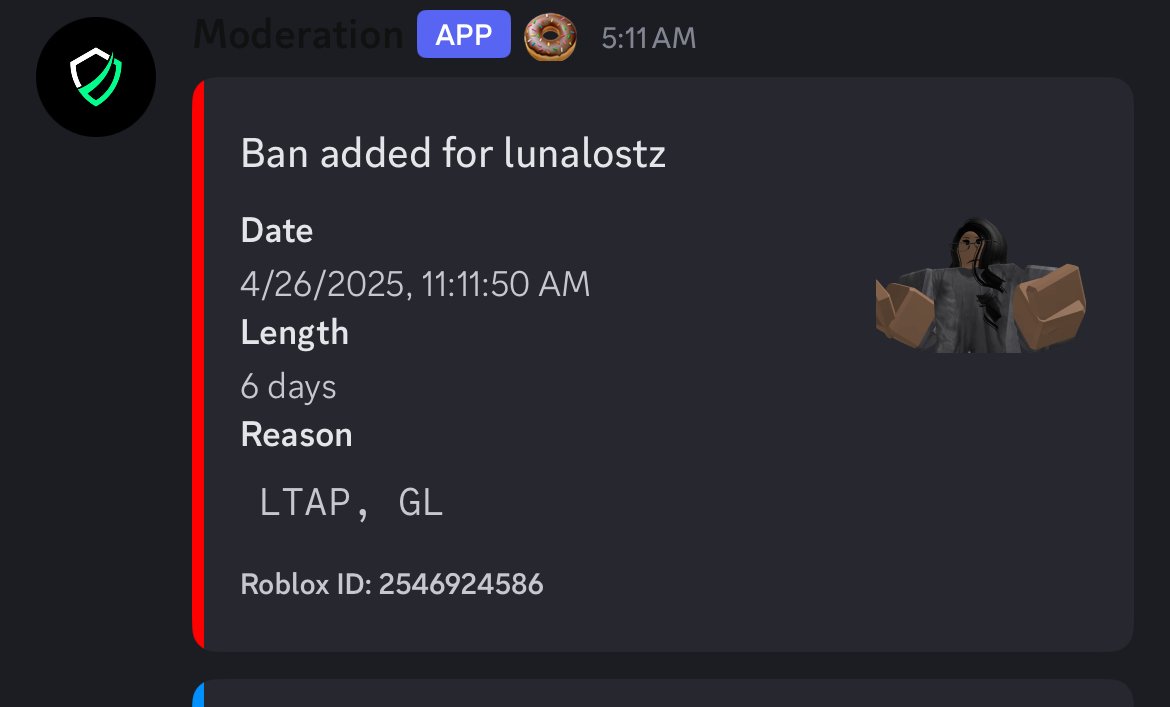Click the Roblox ID footer text
This screenshot has height=707, width=1170.
[x=392, y=584]
